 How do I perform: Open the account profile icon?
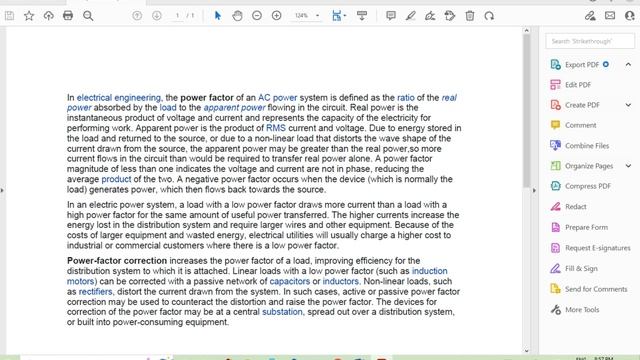point(630,16)
